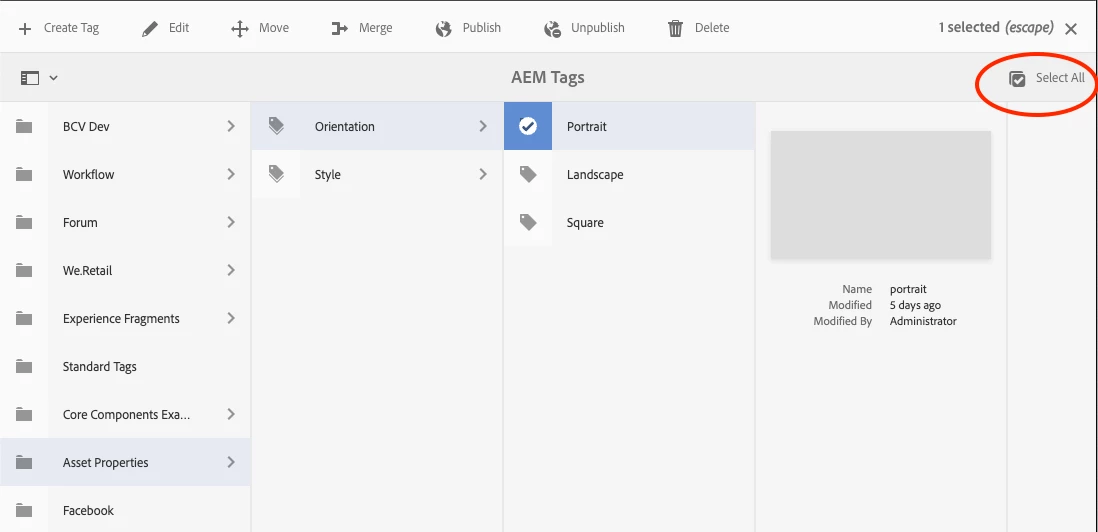Image resolution: width=1098 pixels, height=532 pixels.
Task: Expand the Experience Fragments chevron
Action: [231, 318]
